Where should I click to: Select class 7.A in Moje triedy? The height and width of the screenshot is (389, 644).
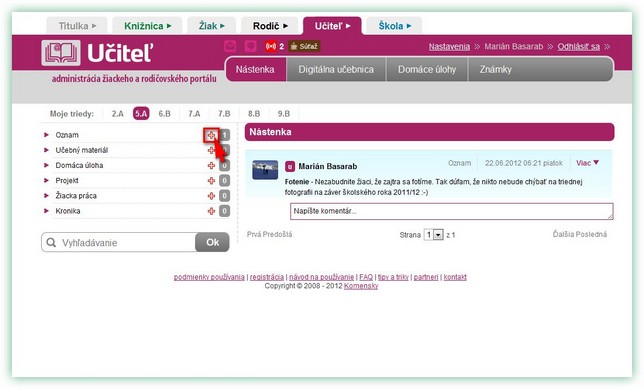click(194, 114)
